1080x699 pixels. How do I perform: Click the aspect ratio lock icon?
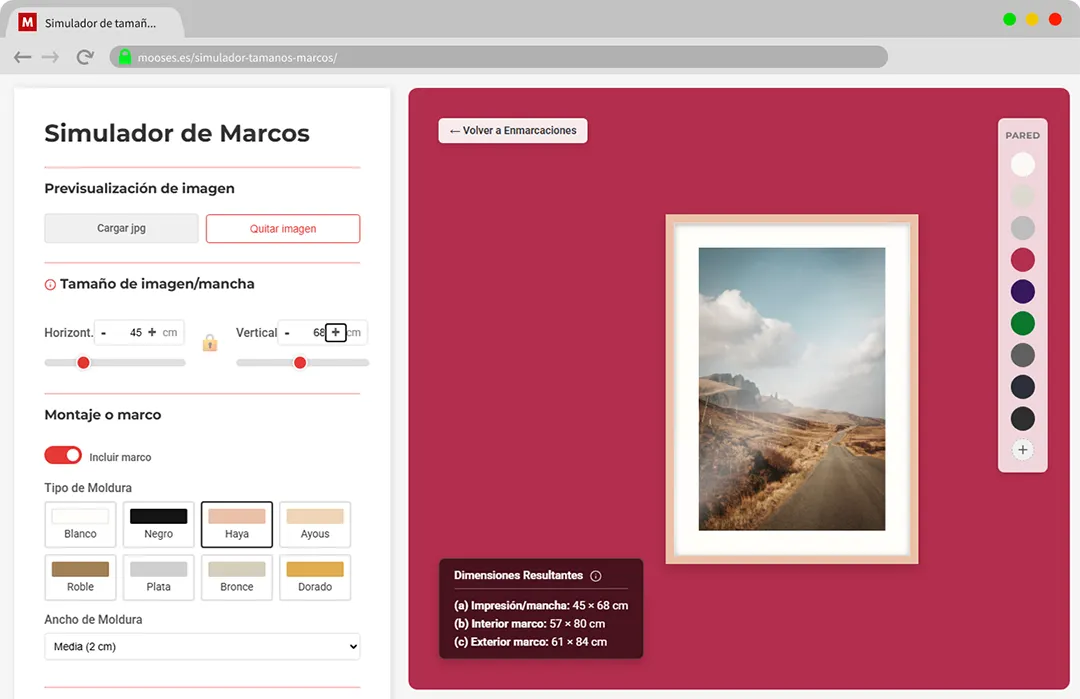click(x=210, y=342)
